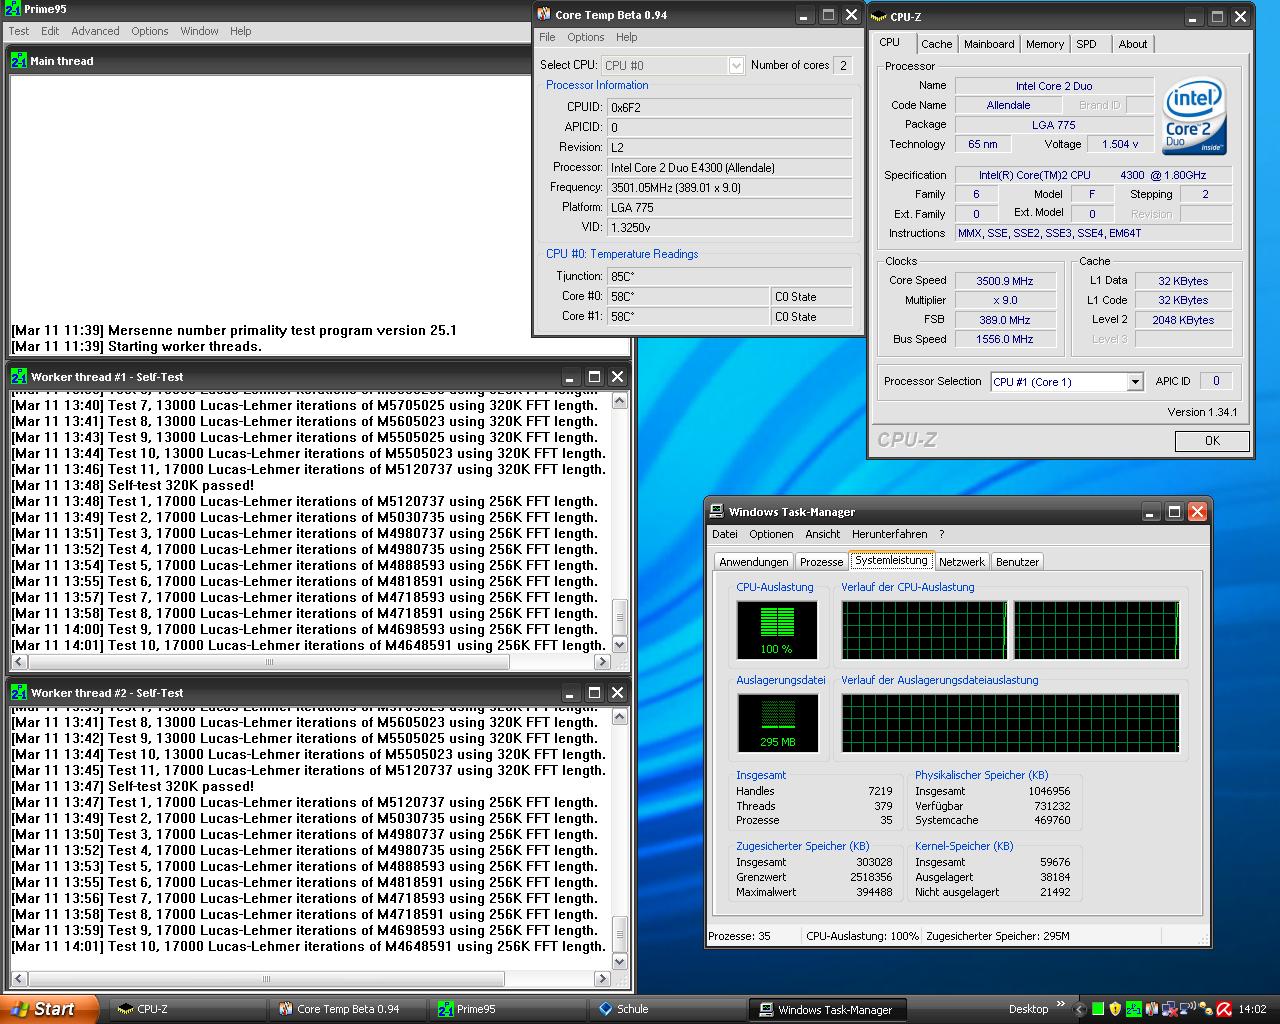Screen dimensions: 1280x1024
Task: Switch to the About tab in CPU-Z
Action: tap(1133, 44)
